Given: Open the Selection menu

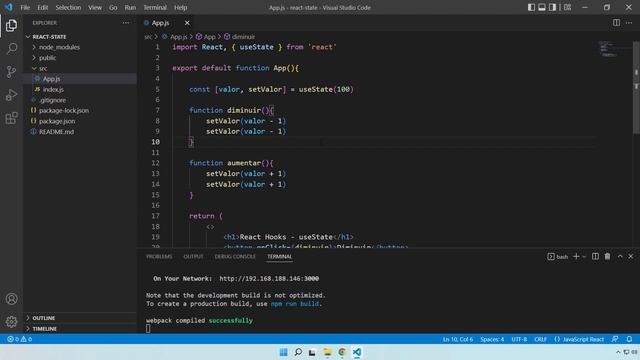Looking at the screenshot, I should click(68, 7).
